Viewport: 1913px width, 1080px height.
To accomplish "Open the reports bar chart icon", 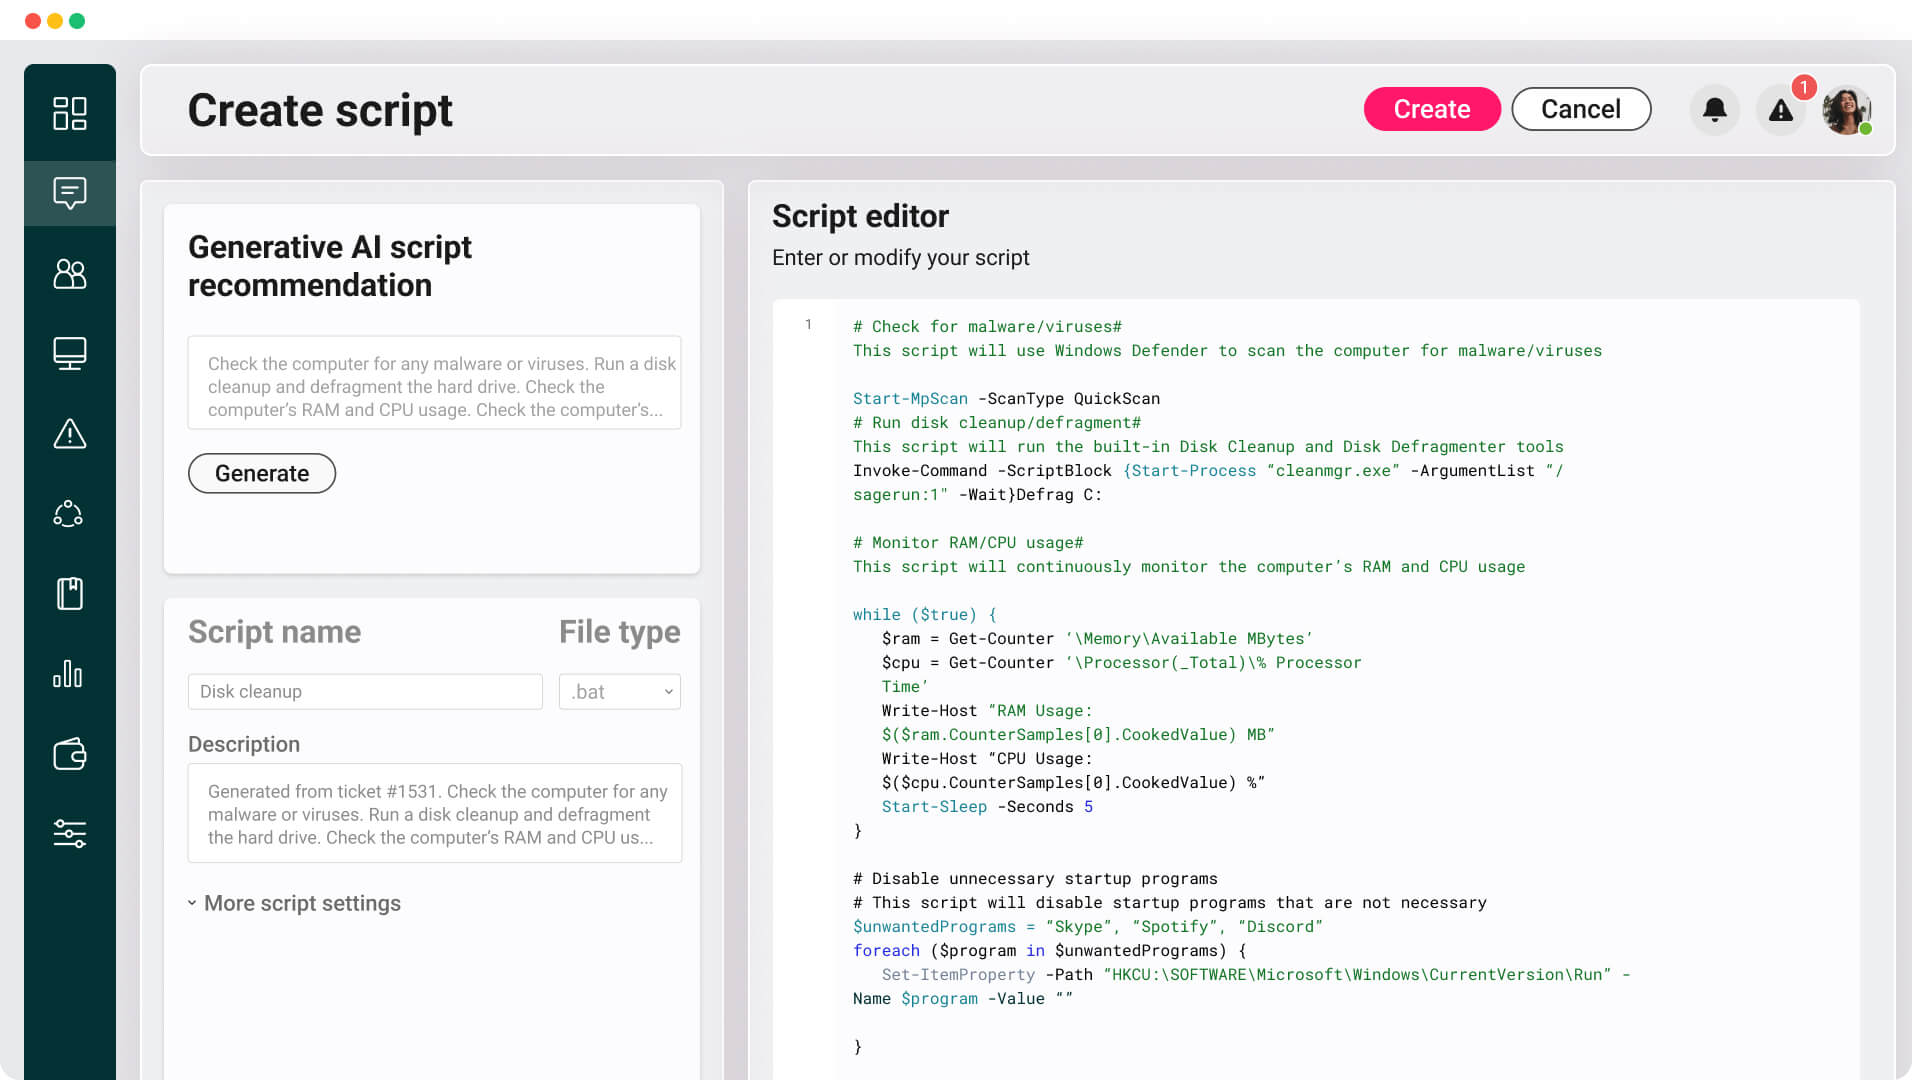I will click(x=69, y=674).
